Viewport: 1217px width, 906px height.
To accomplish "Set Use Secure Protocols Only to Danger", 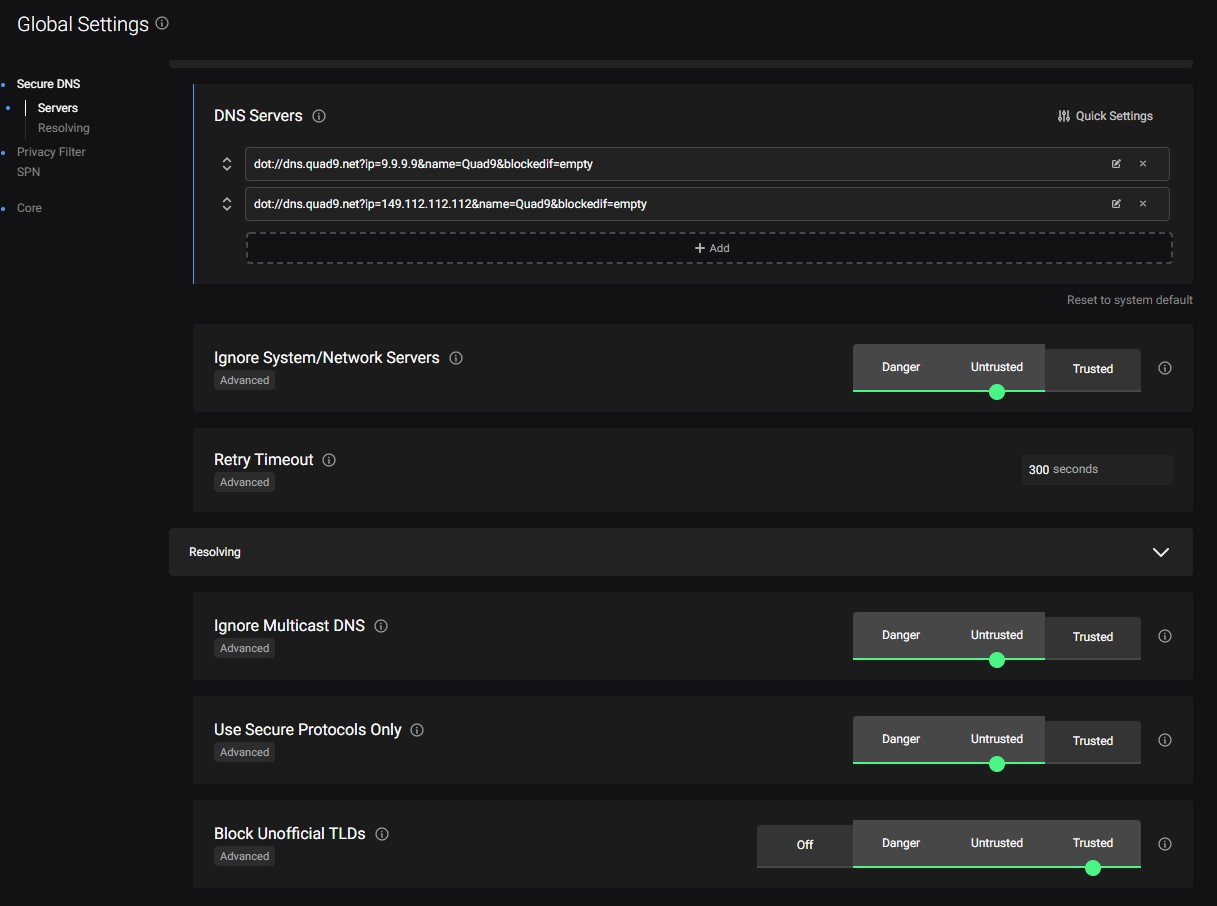I will point(900,739).
